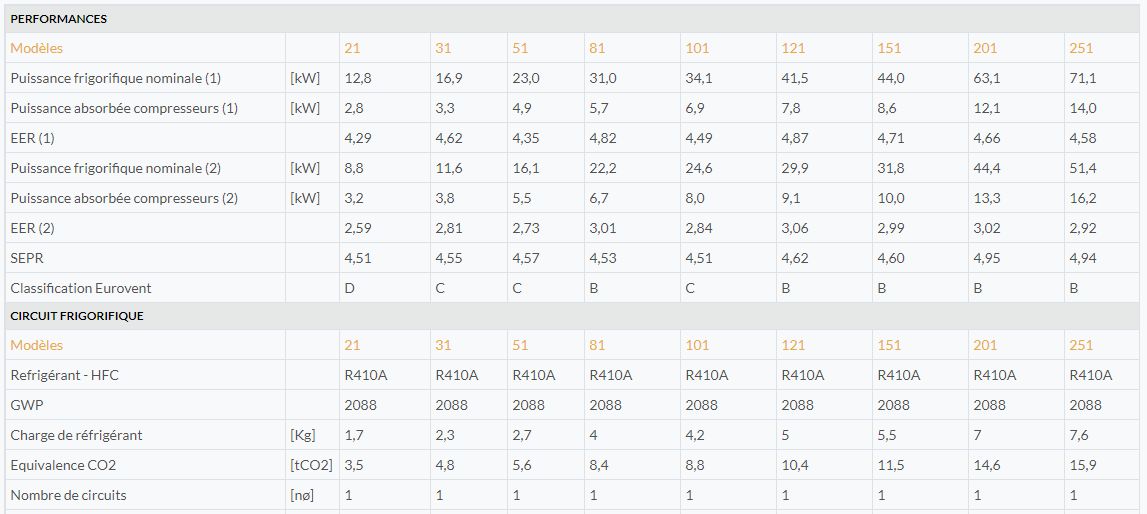Select the EER (1) row label
This screenshot has width=1147, height=514.
32,138
